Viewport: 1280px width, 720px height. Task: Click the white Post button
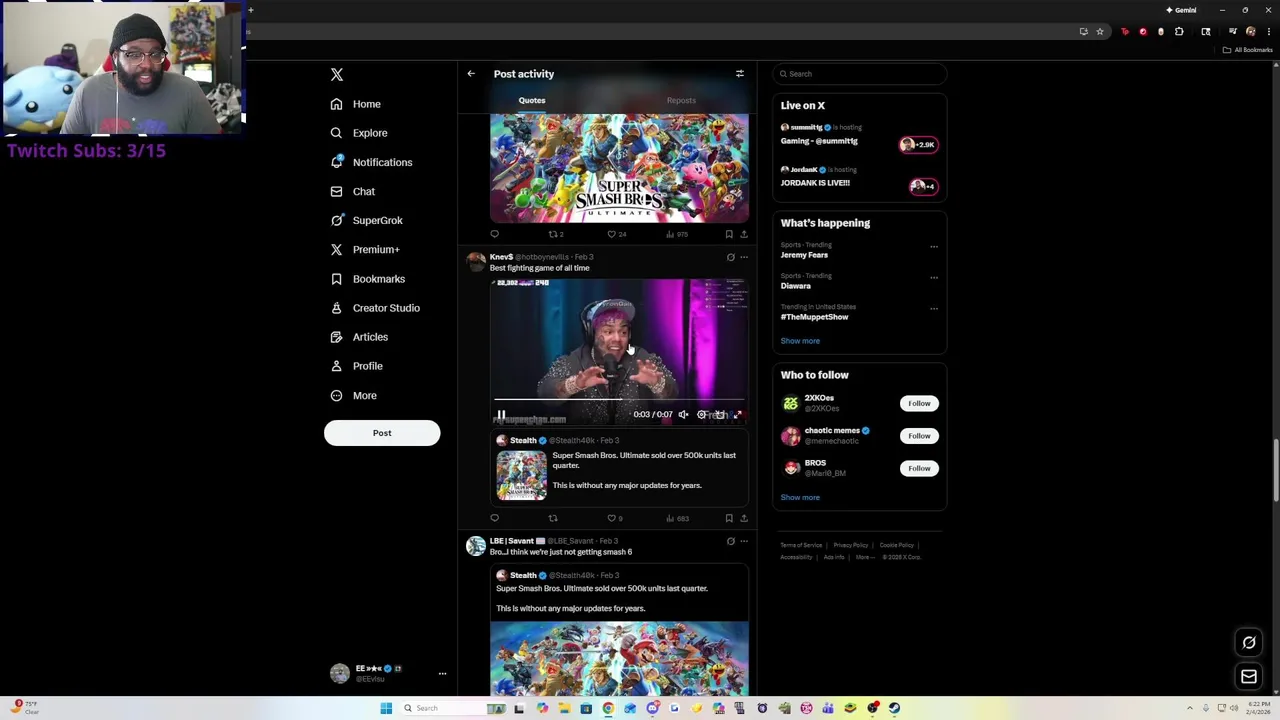[382, 433]
